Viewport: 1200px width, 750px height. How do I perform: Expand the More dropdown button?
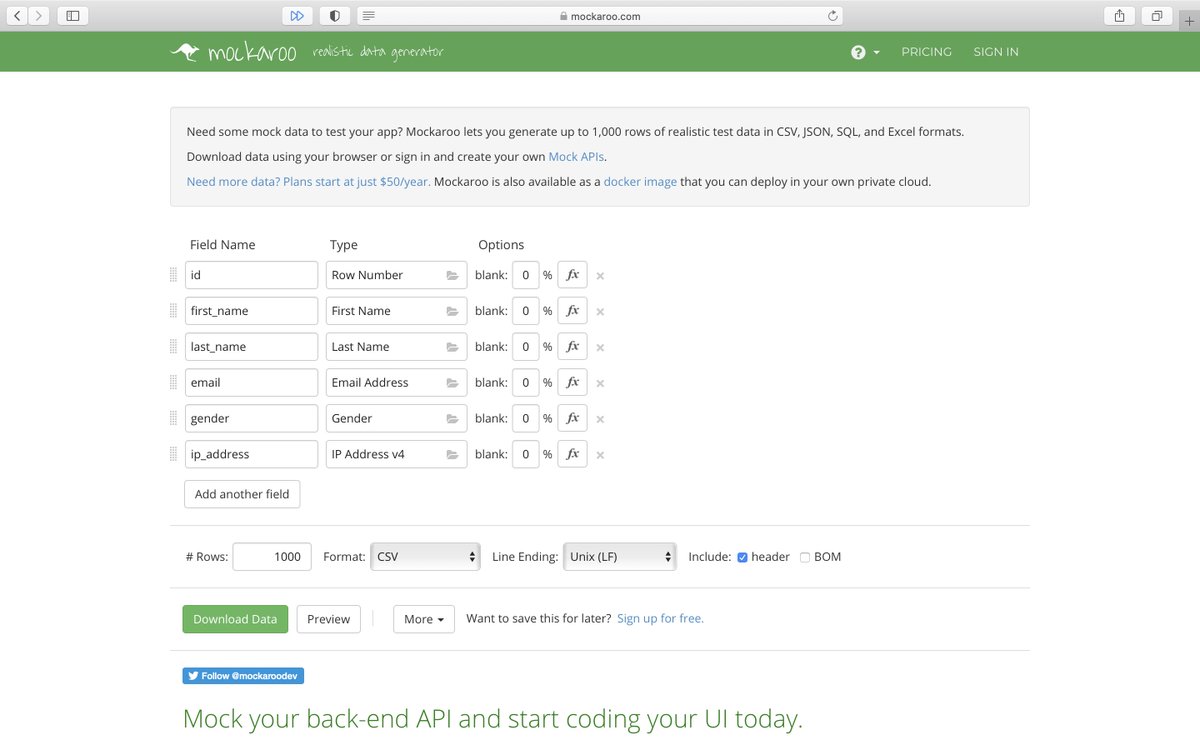click(x=424, y=619)
